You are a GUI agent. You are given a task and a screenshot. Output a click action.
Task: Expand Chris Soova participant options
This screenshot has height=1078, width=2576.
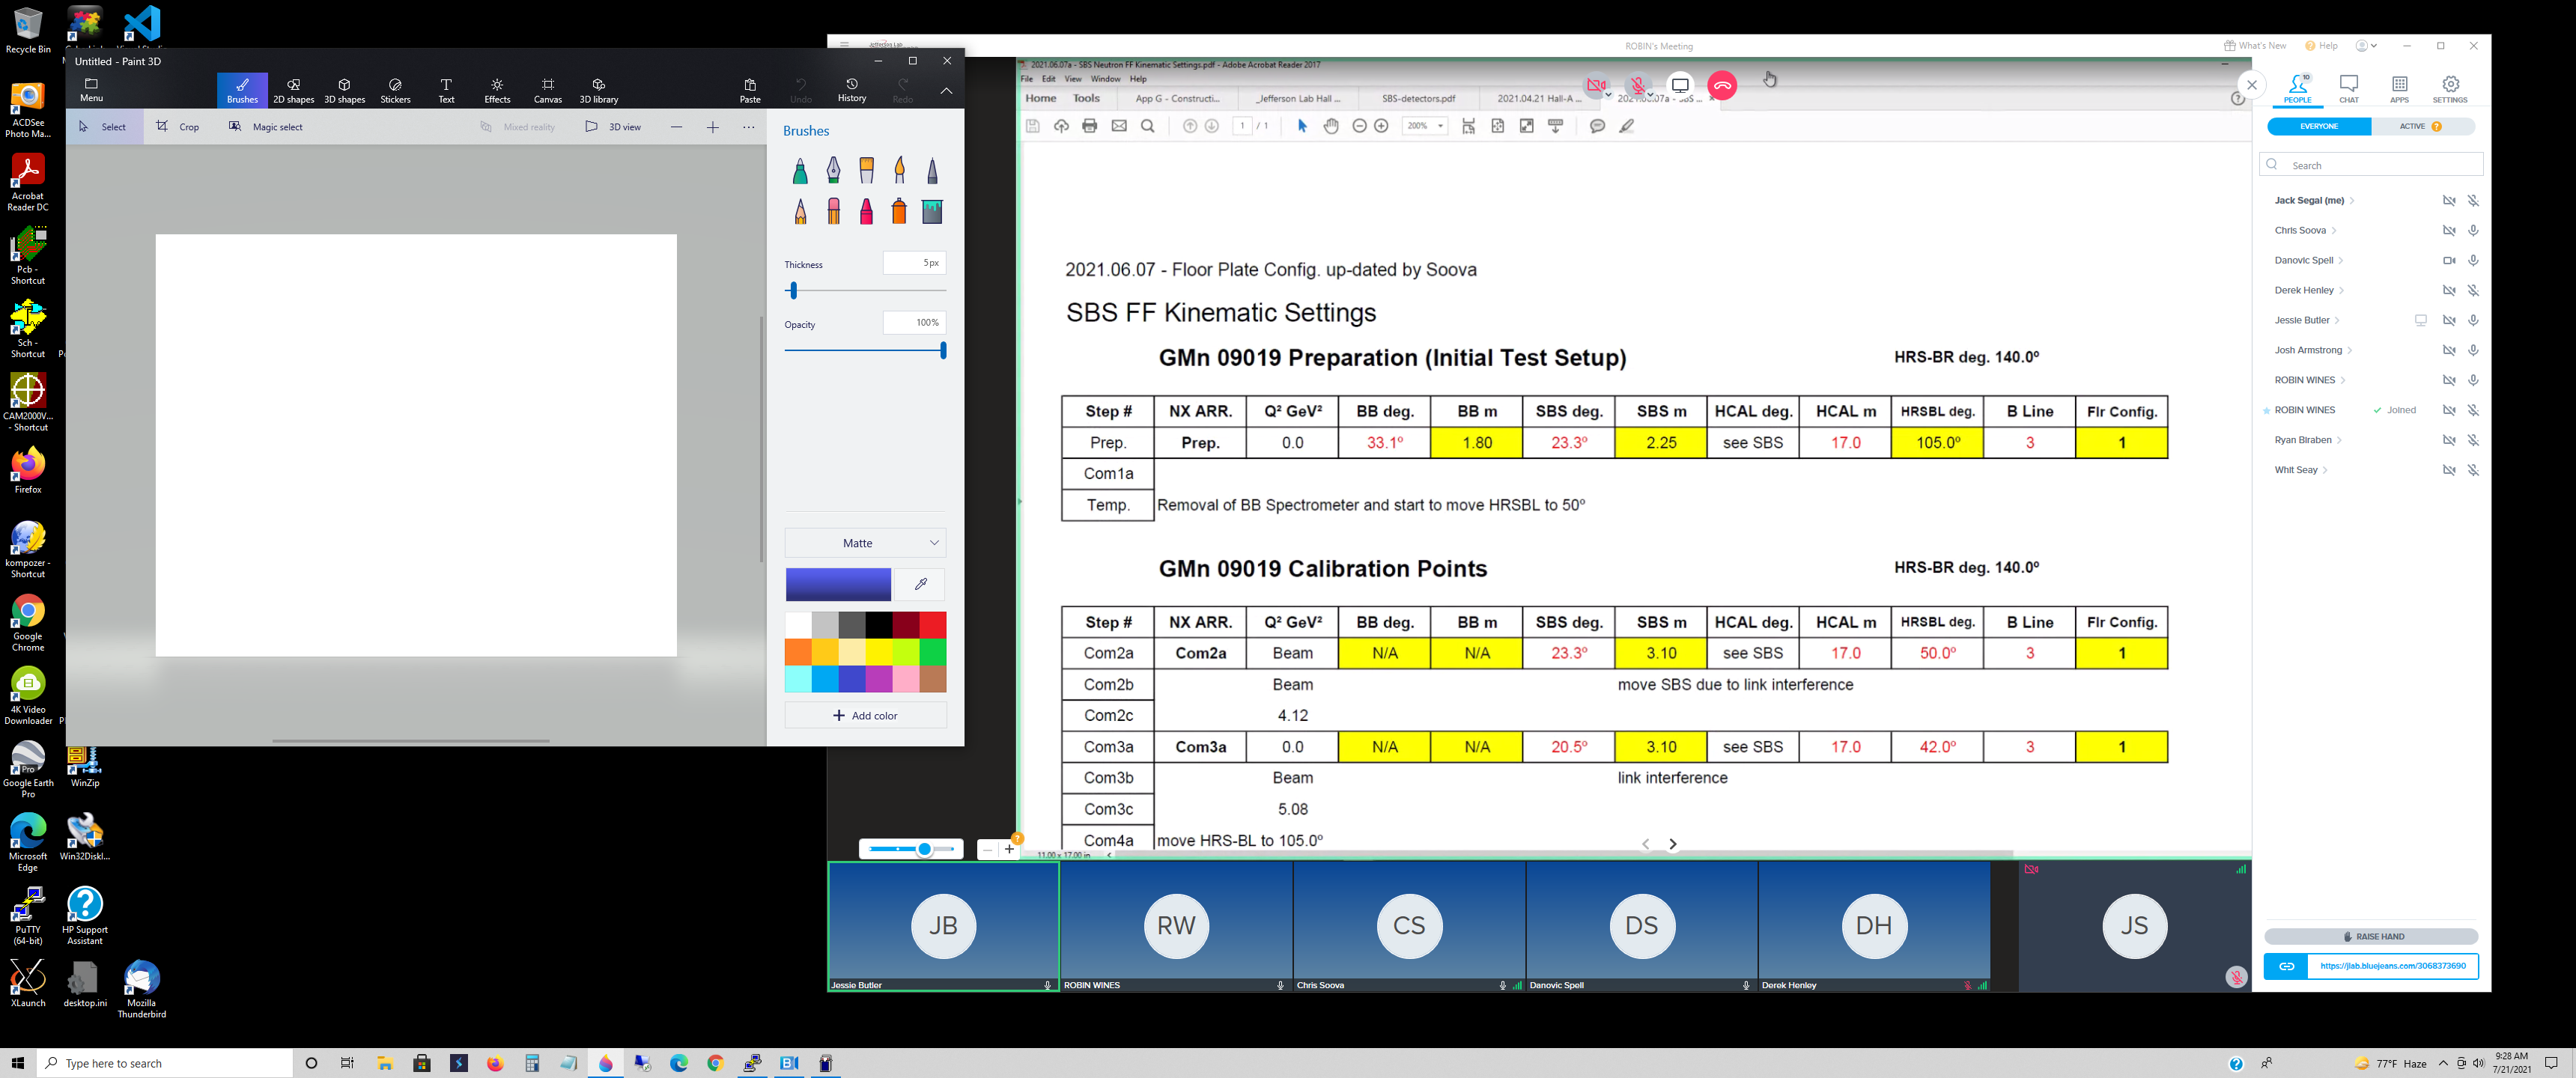(2334, 231)
